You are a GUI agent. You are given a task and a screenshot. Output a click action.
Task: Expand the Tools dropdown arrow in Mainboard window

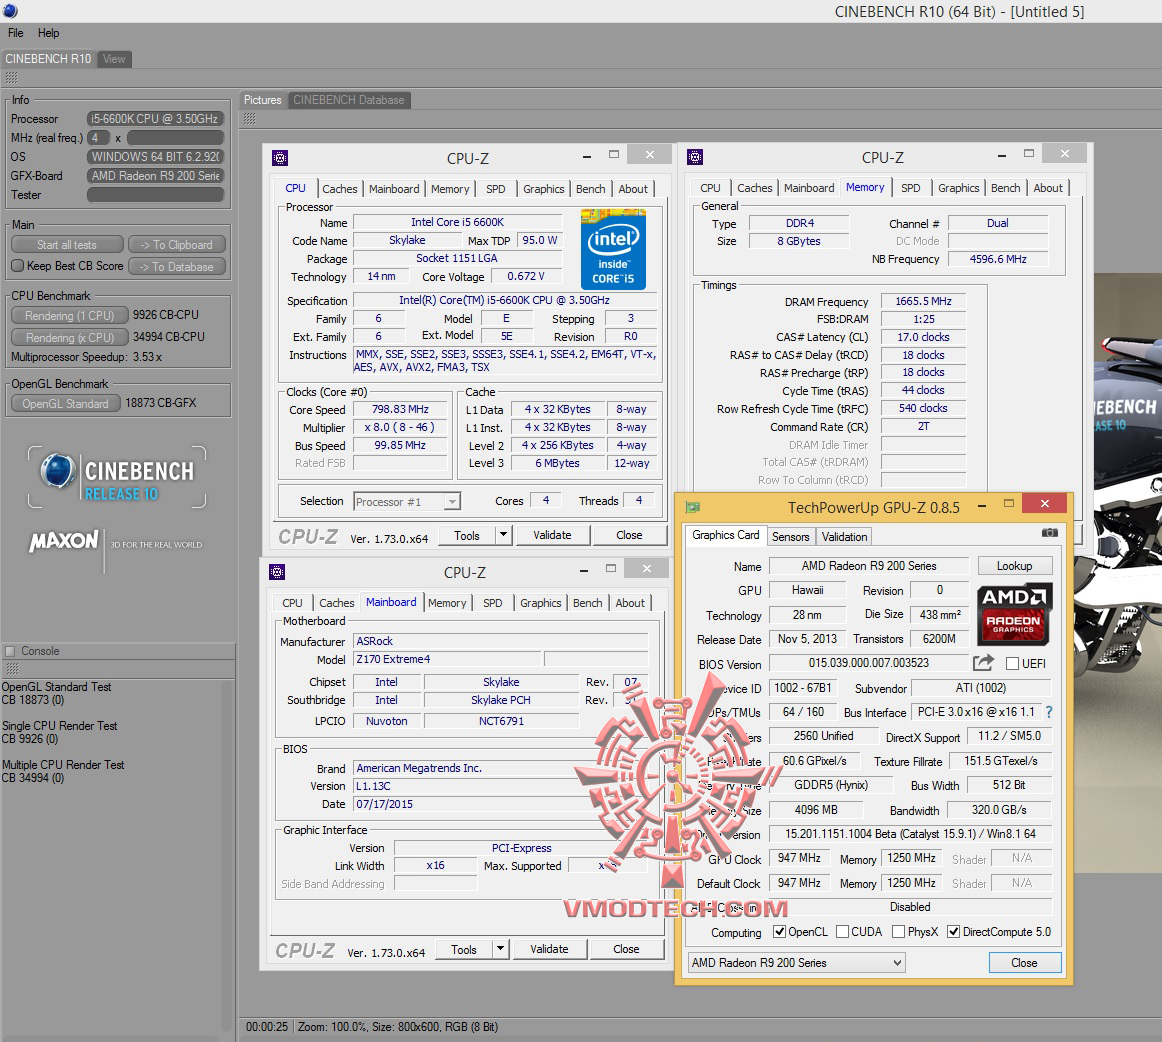pyautogui.click(x=502, y=949)
